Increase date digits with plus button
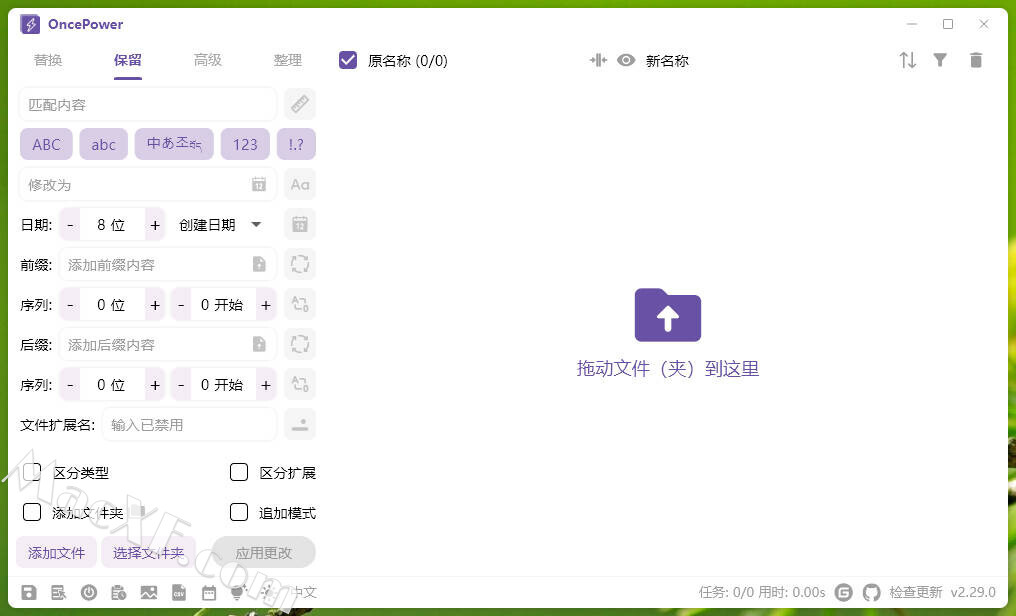The height and width of the screenshot is (616, 1016). (x=155, y=225)
